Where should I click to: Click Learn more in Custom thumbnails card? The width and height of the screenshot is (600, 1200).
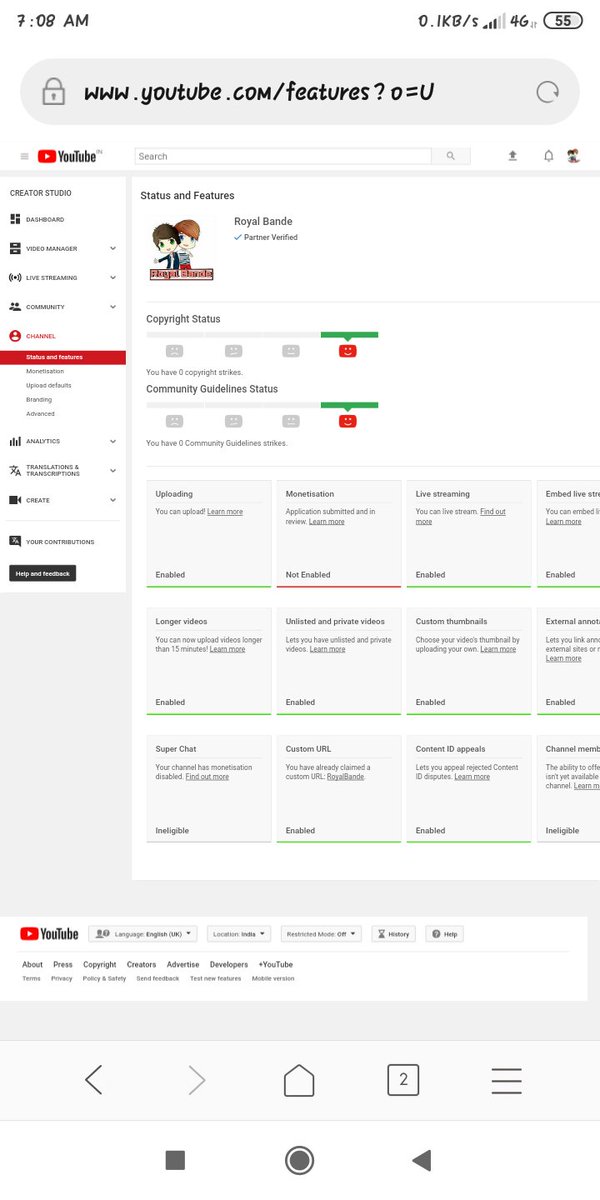498,649
